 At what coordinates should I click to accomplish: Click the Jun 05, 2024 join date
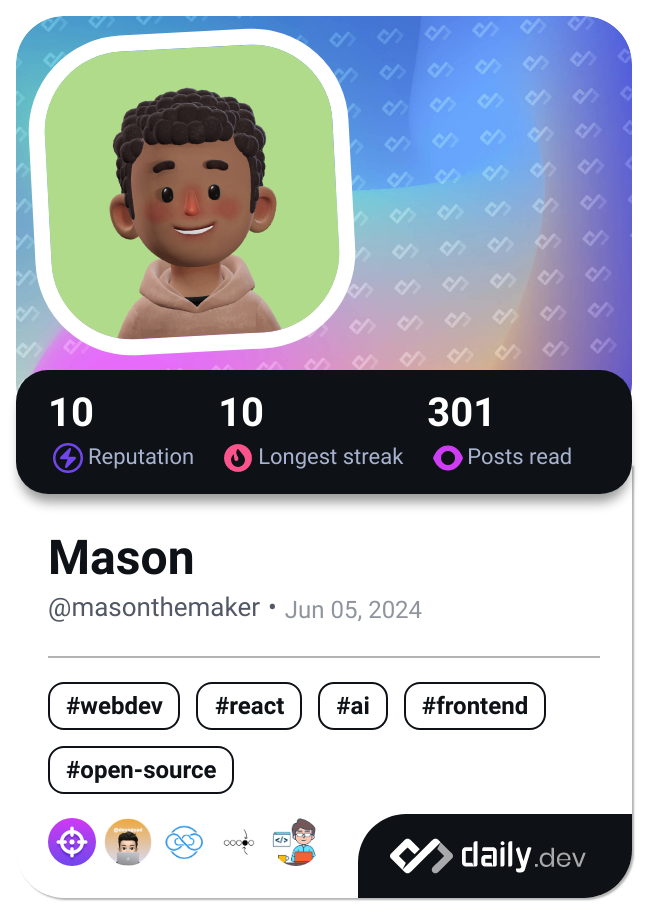click(x=353, y=609)
